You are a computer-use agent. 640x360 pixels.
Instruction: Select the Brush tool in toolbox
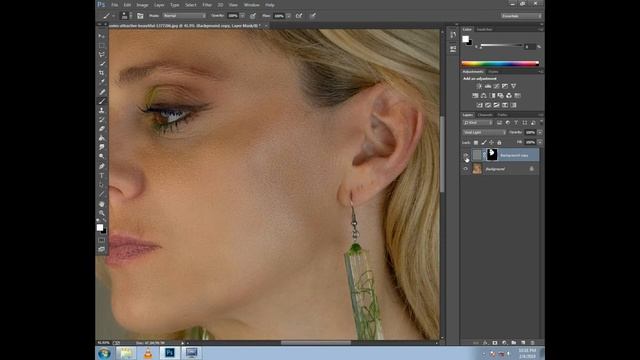(102, 101)
